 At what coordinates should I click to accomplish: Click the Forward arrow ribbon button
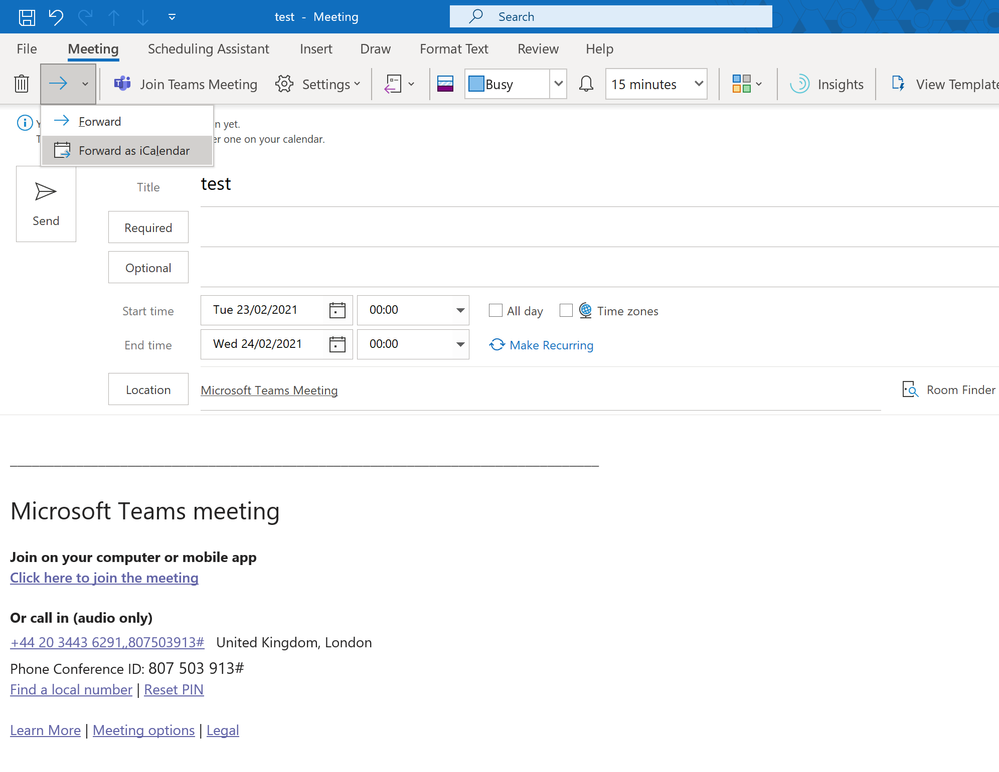point(58,84)
